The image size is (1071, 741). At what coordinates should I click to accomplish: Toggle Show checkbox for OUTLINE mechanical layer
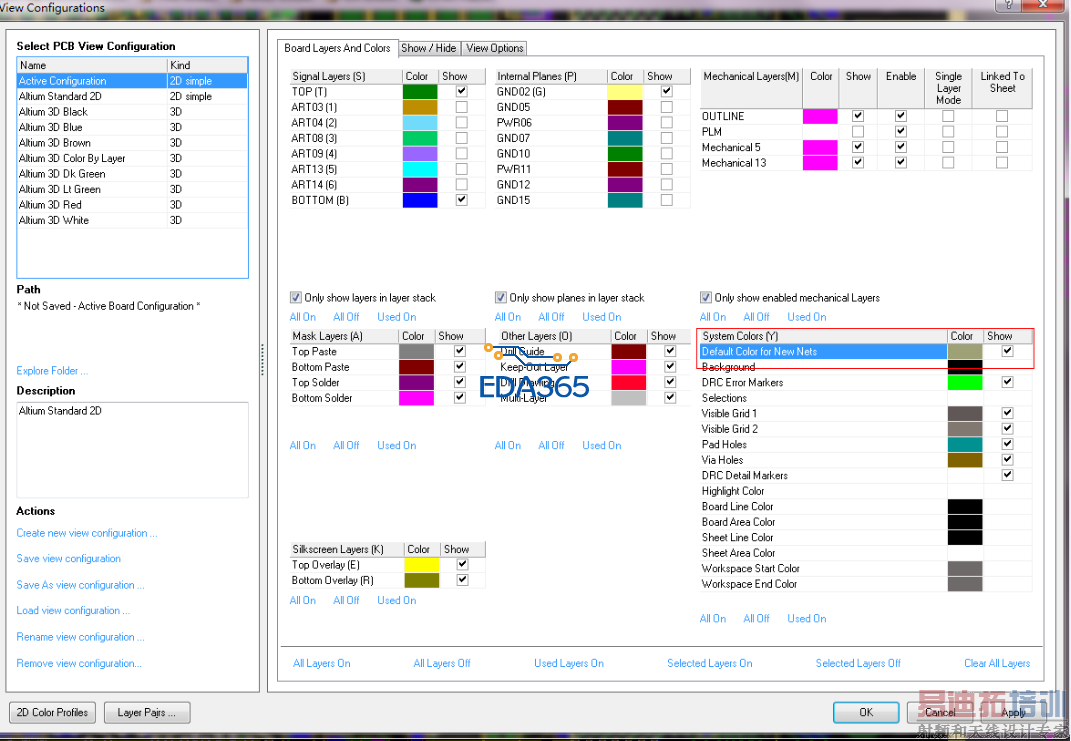pos(858,116)
